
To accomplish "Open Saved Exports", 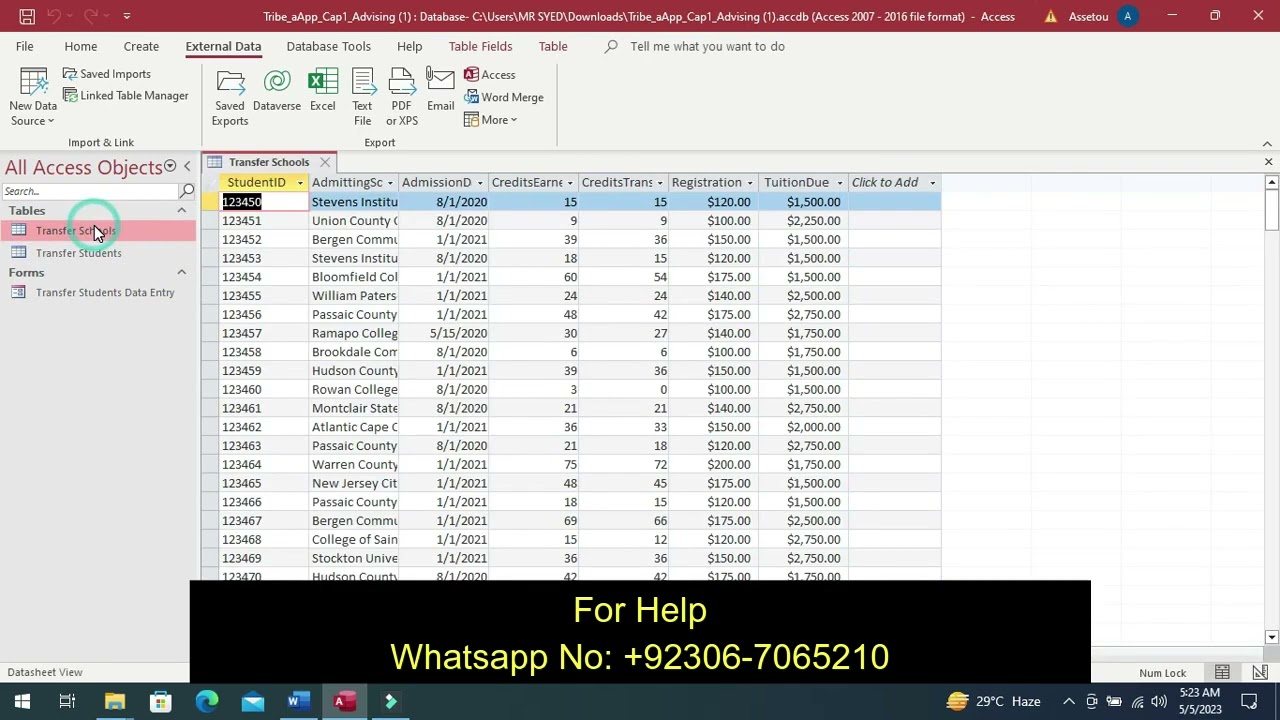I will pos(230,98).
